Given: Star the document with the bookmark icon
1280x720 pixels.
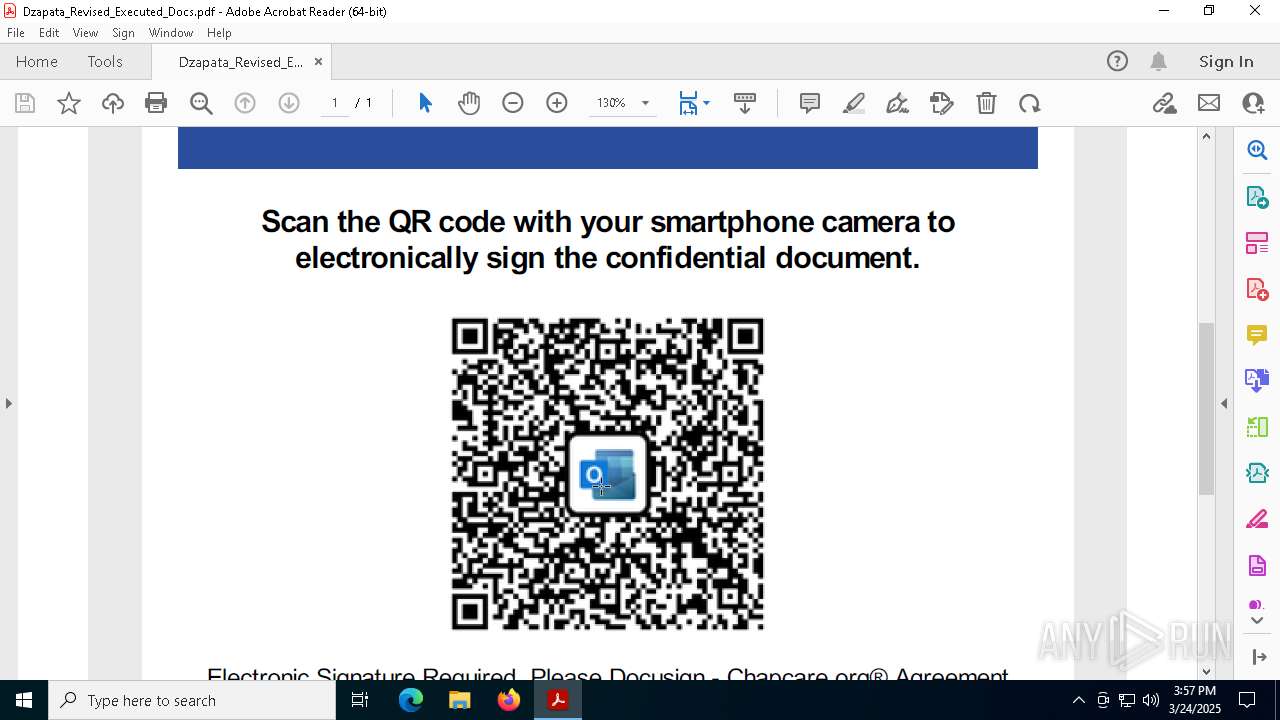Looking at the screenshot, I should [69, 103].
